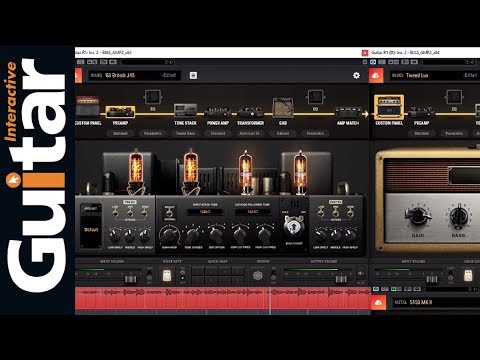The height and width of the screenshot is (360, 480).
Task: Open Tone Stack type selector showing Tweed Bass
Action: pos(185,133)
